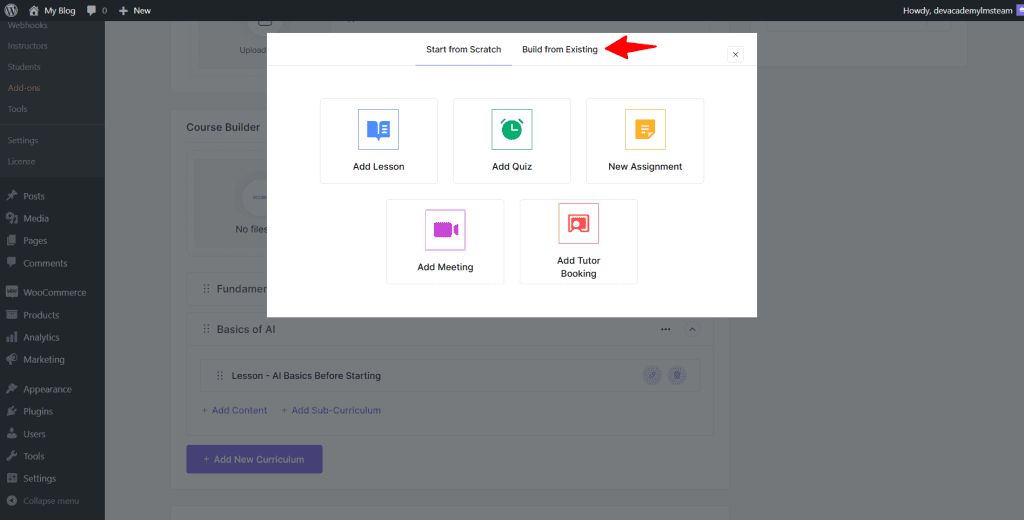Click the New Assignment note icon
The width and height of the screenshot is (1024, 520).
tap(645, 129)
